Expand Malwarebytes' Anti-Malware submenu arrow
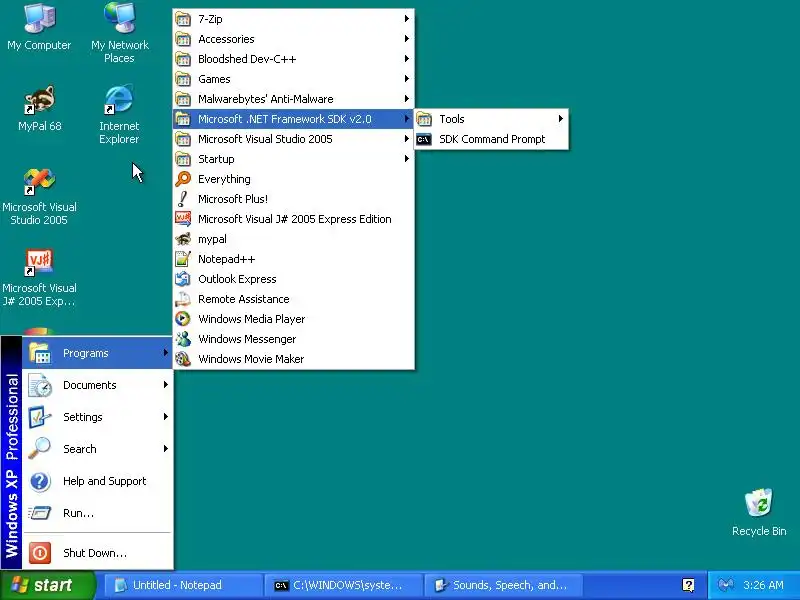 [x=407, y=98]
